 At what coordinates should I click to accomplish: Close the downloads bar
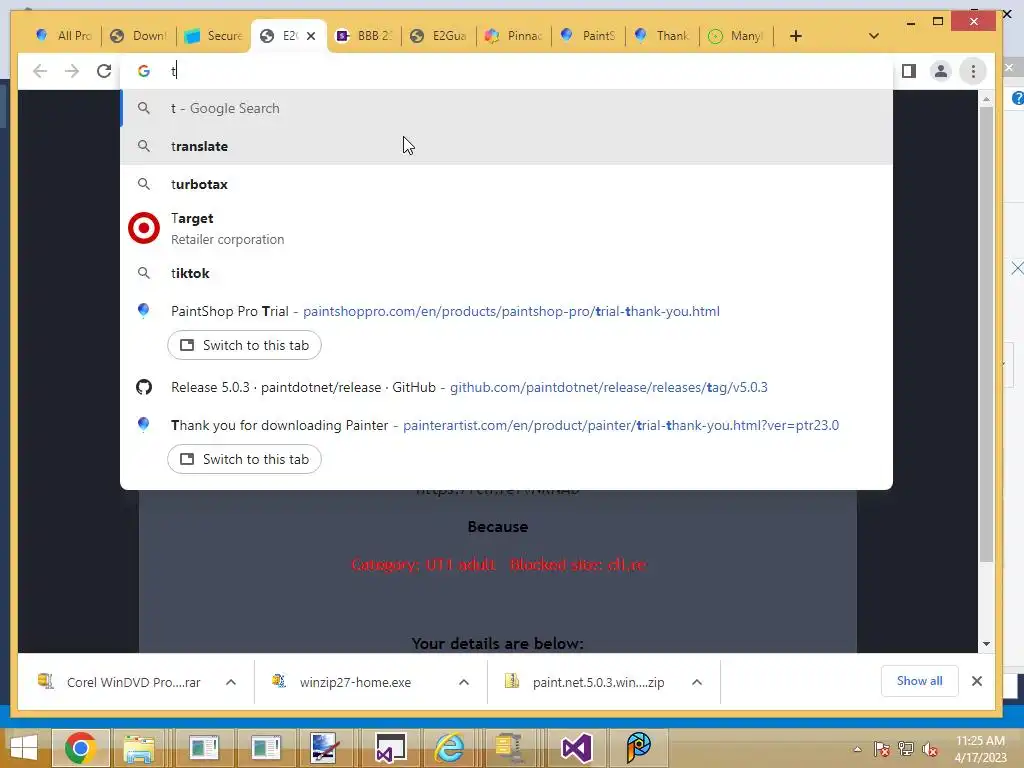[x=977, y=681]
